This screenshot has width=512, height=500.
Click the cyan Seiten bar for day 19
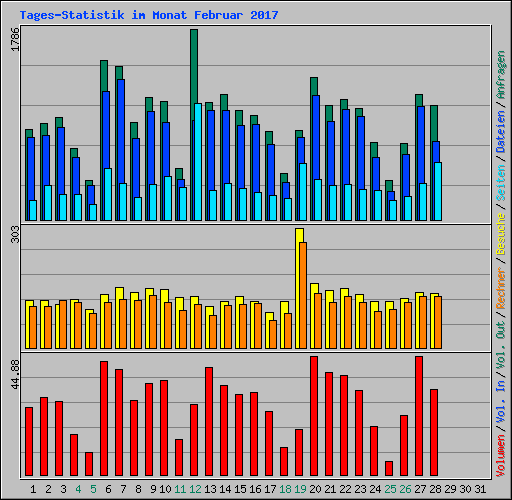point(303,192)
